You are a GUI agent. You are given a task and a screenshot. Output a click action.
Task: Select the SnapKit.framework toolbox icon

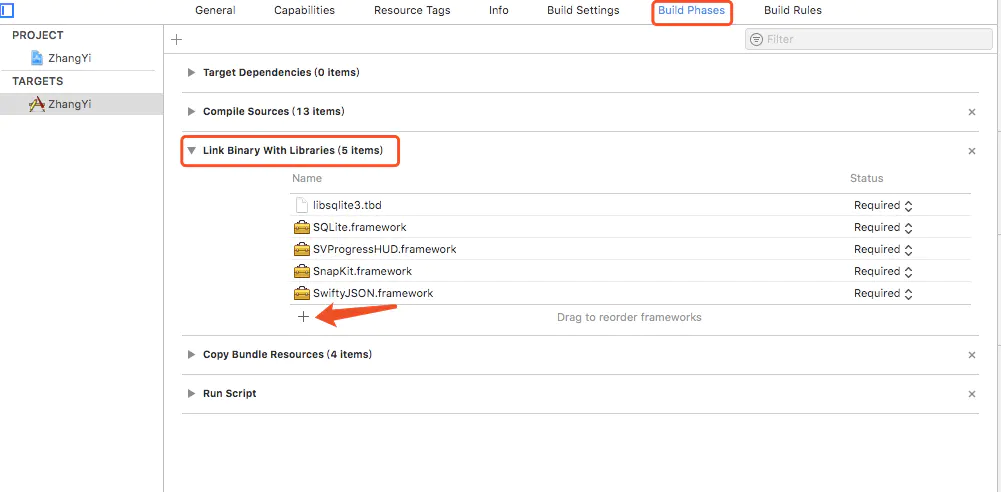pyautogui.click(x=302, y=271)
